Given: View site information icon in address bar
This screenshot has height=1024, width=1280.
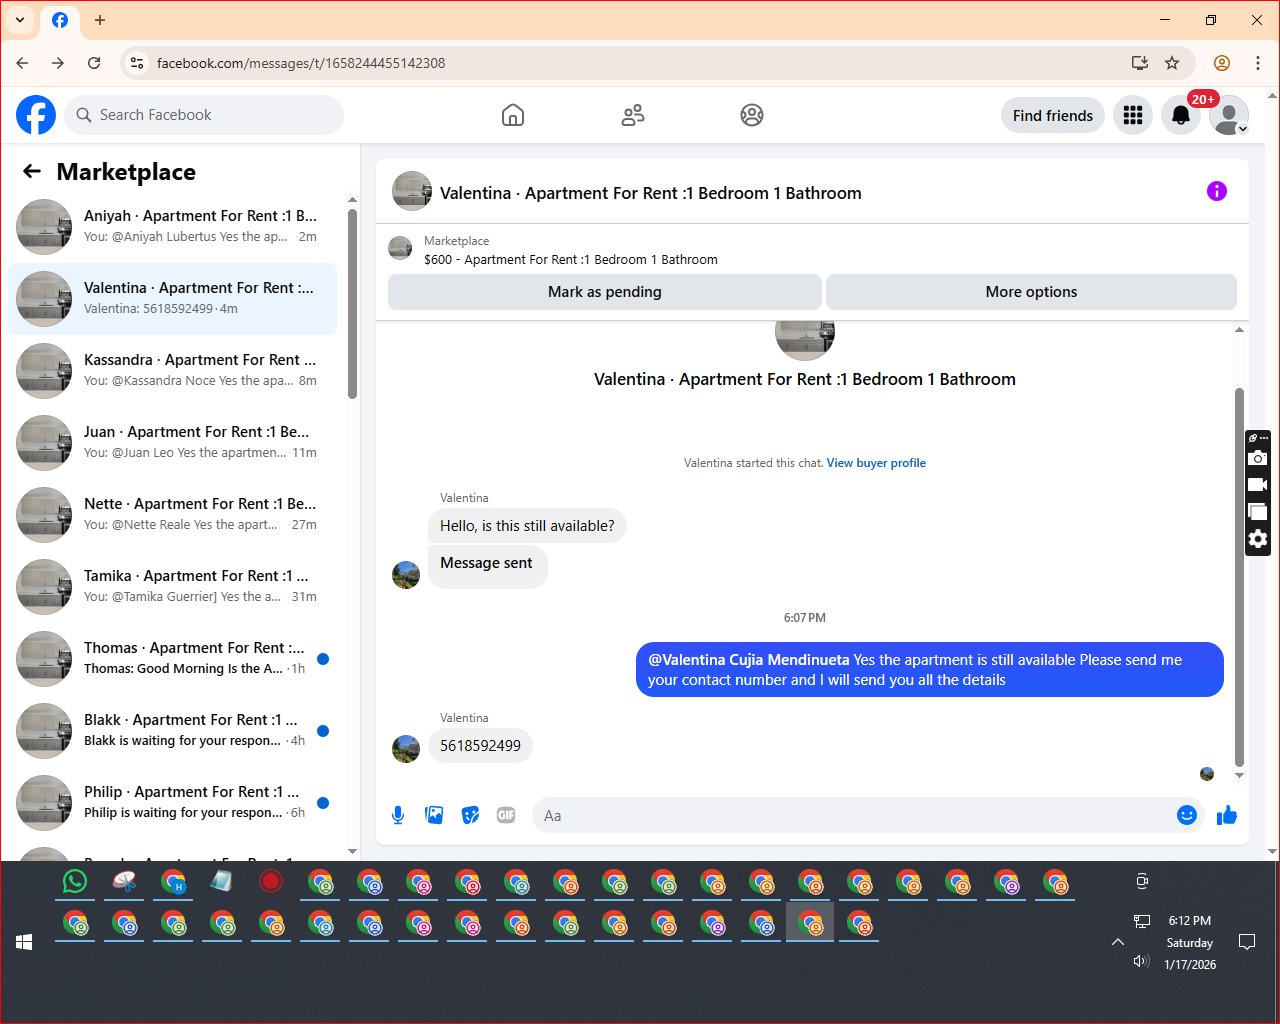Looking at the screenshot, I should point(137,63).
